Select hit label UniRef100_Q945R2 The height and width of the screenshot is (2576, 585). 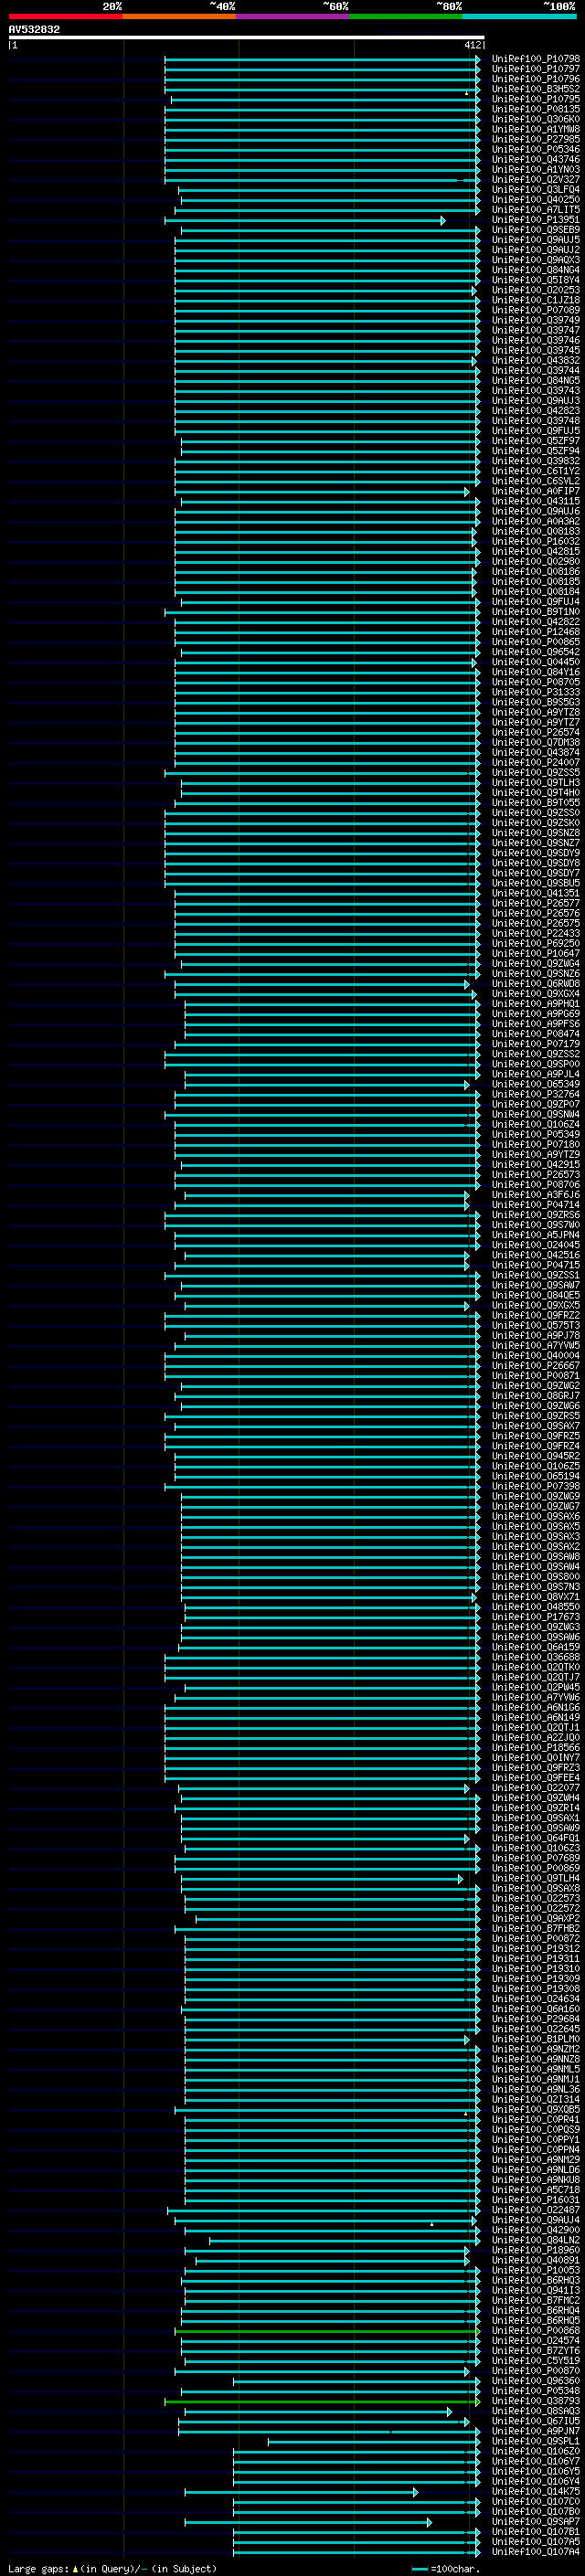click(x=536, y=1456)
